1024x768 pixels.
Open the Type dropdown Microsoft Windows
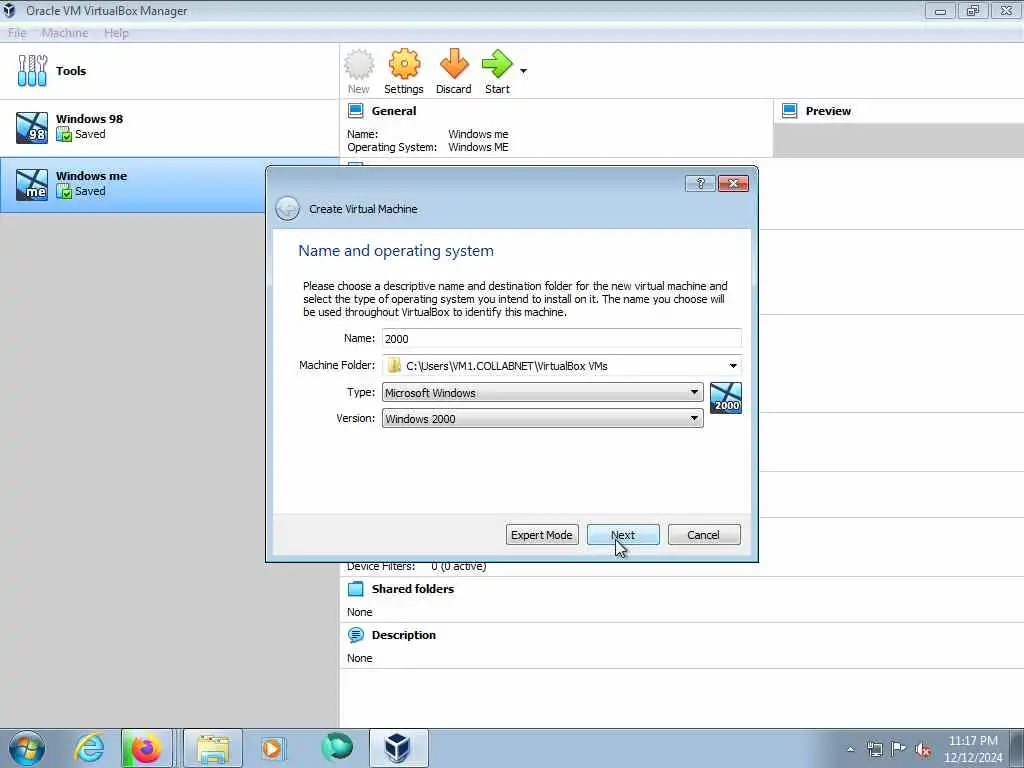tap(542, 392)
